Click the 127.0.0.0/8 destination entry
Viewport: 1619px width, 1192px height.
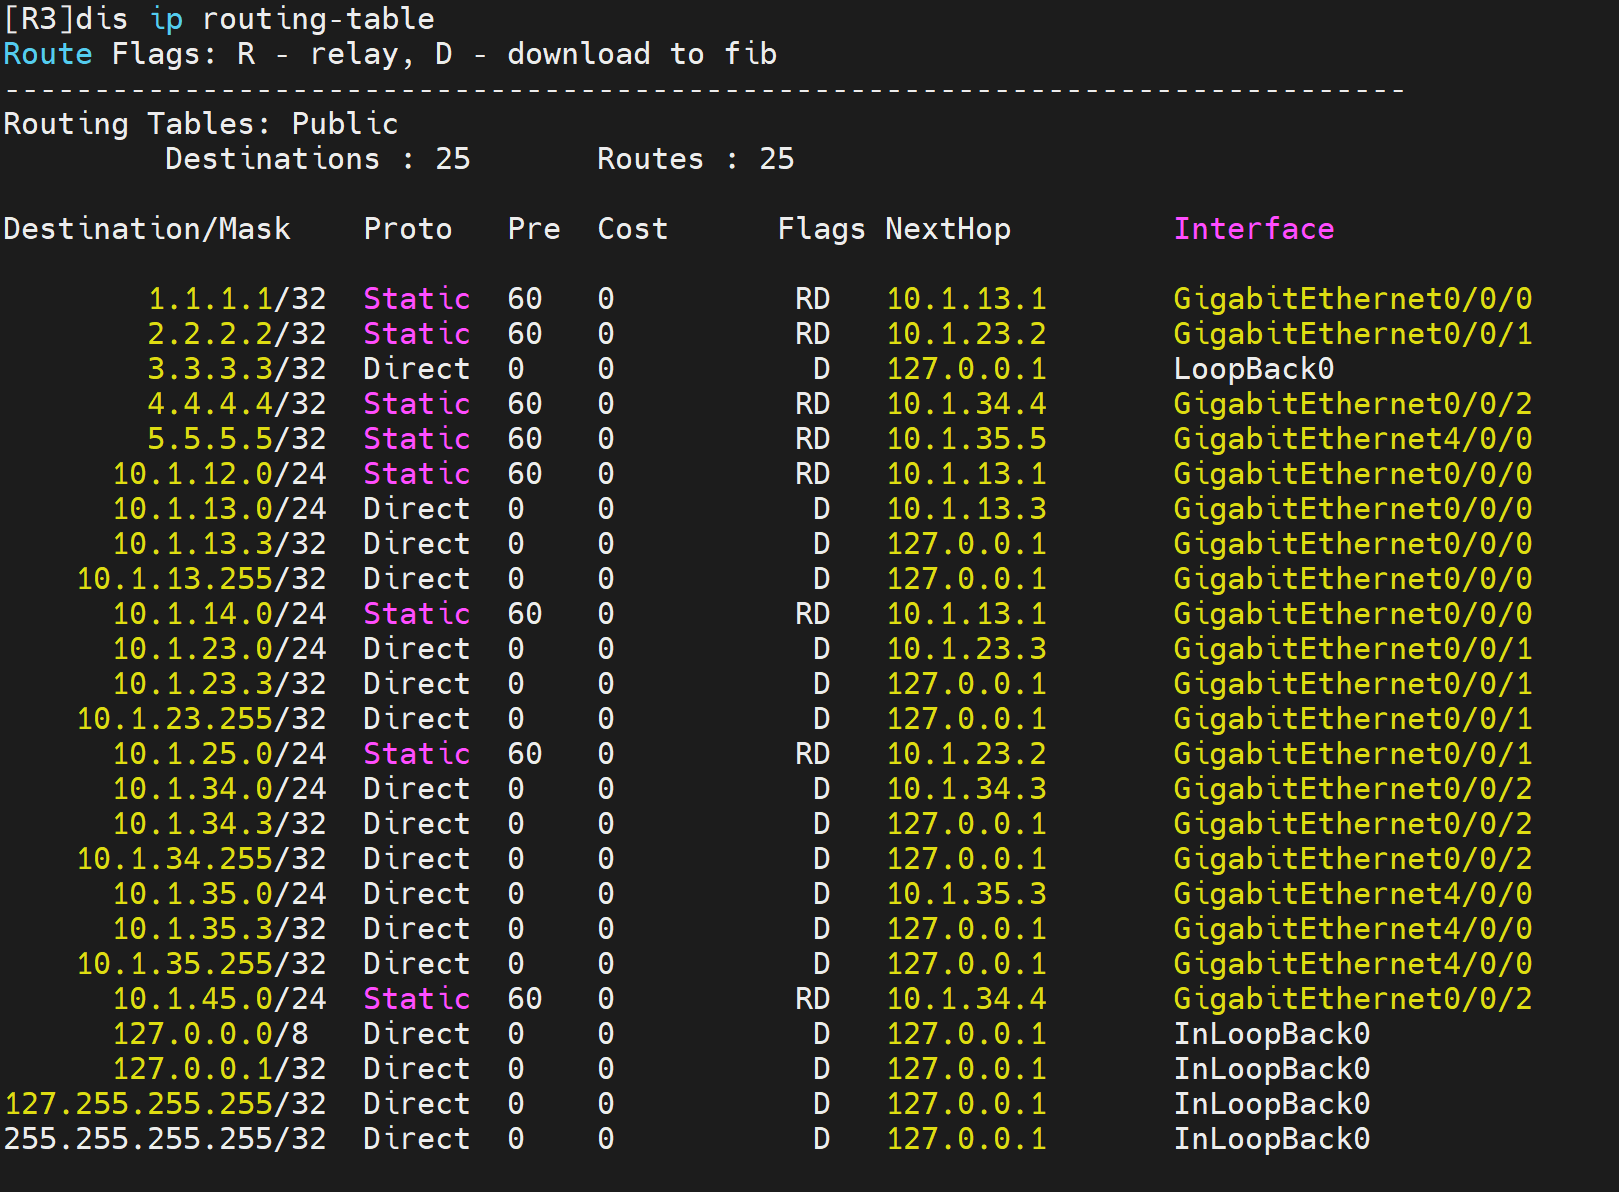tap(210, 1034)
